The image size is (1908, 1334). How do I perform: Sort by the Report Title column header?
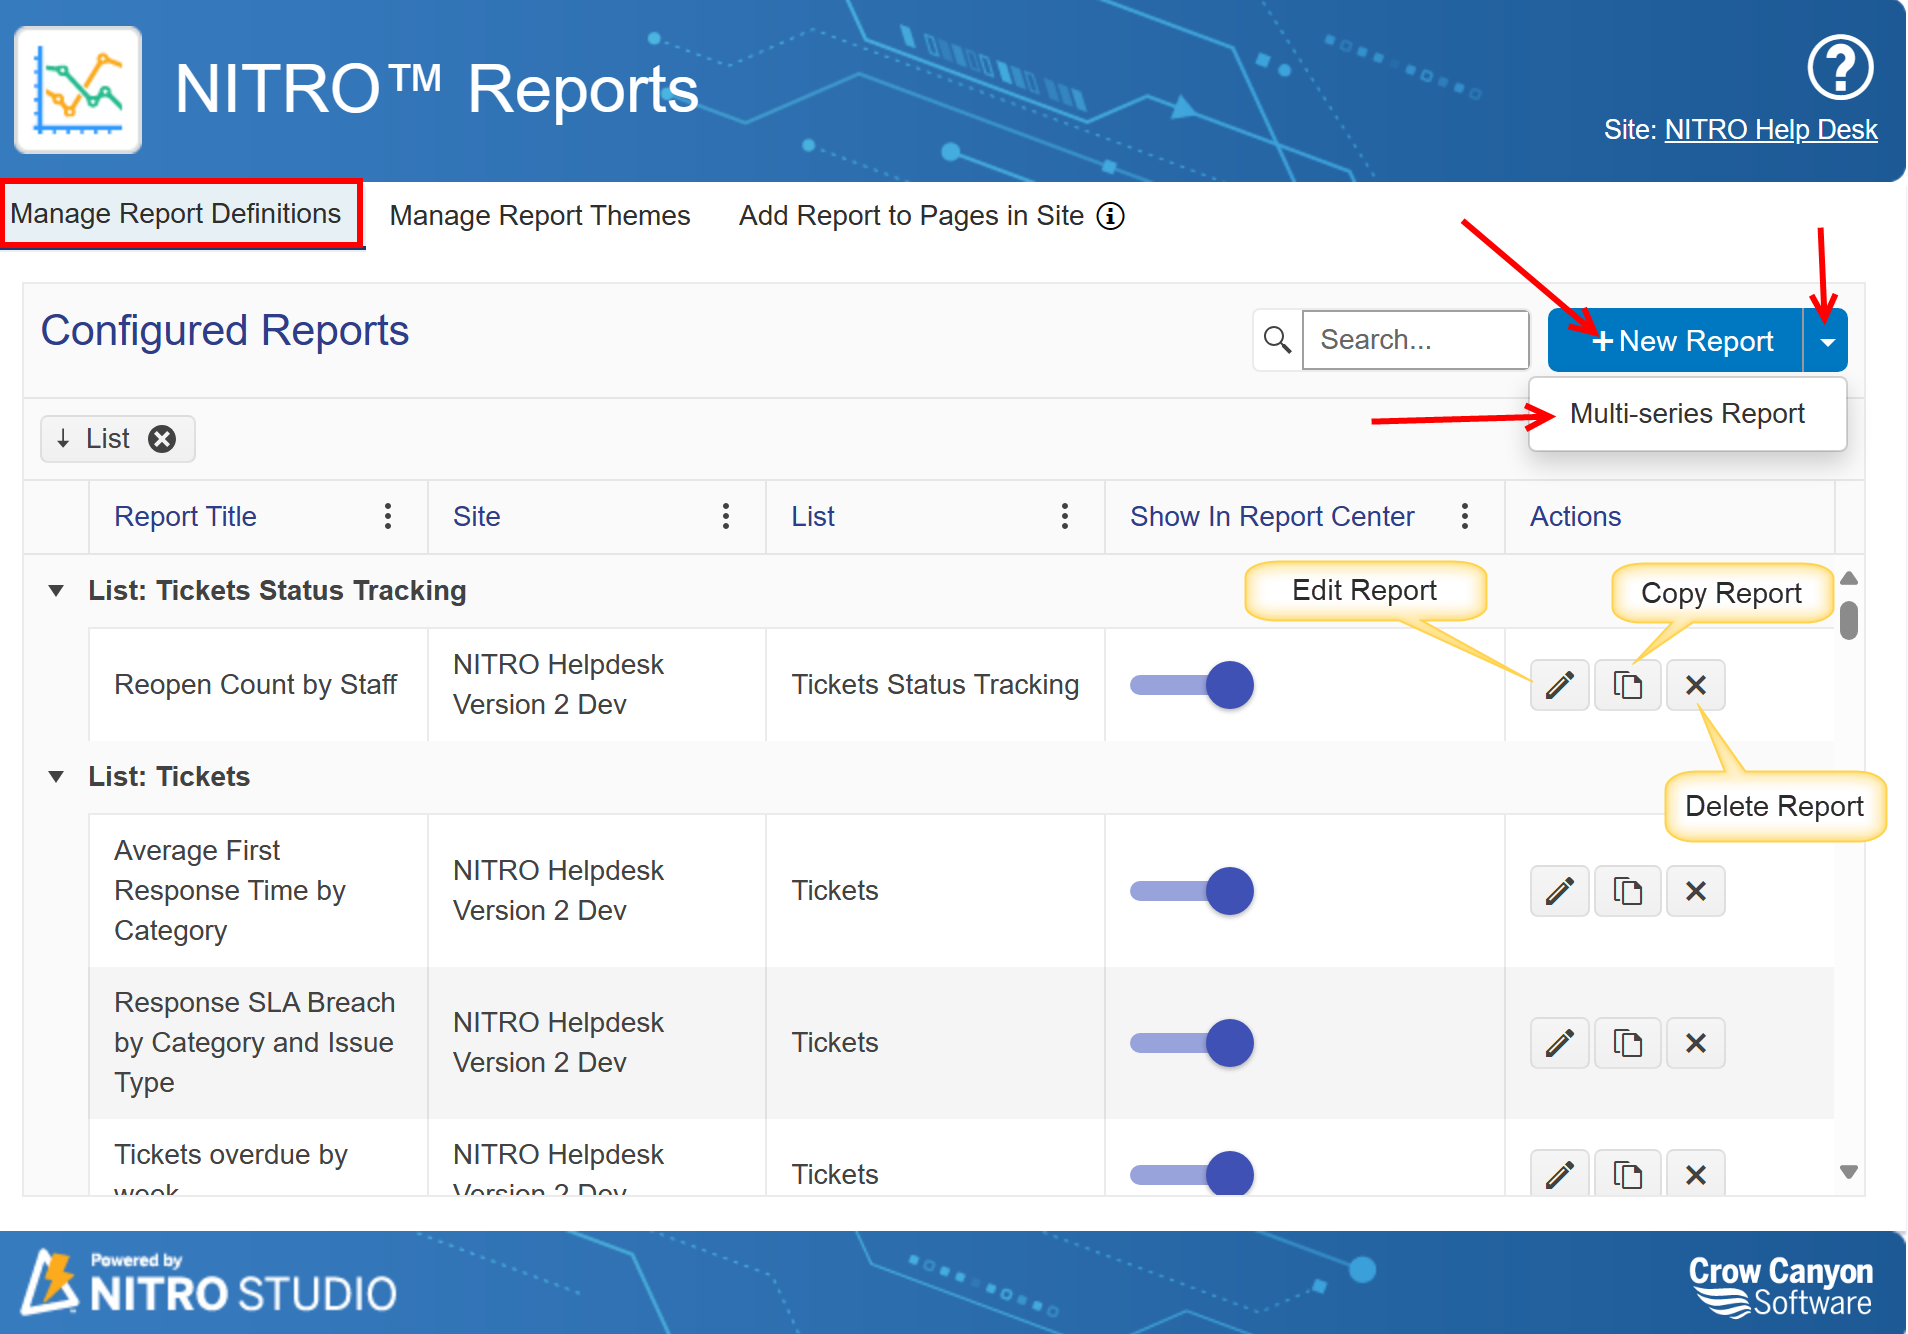point(185,516)
